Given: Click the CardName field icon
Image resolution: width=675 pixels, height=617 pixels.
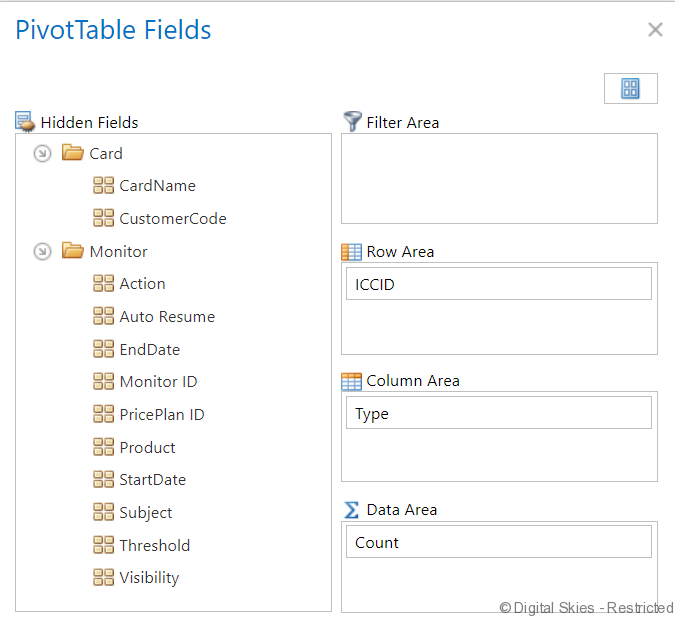Looking at the screenshot, I should (103, 186).
